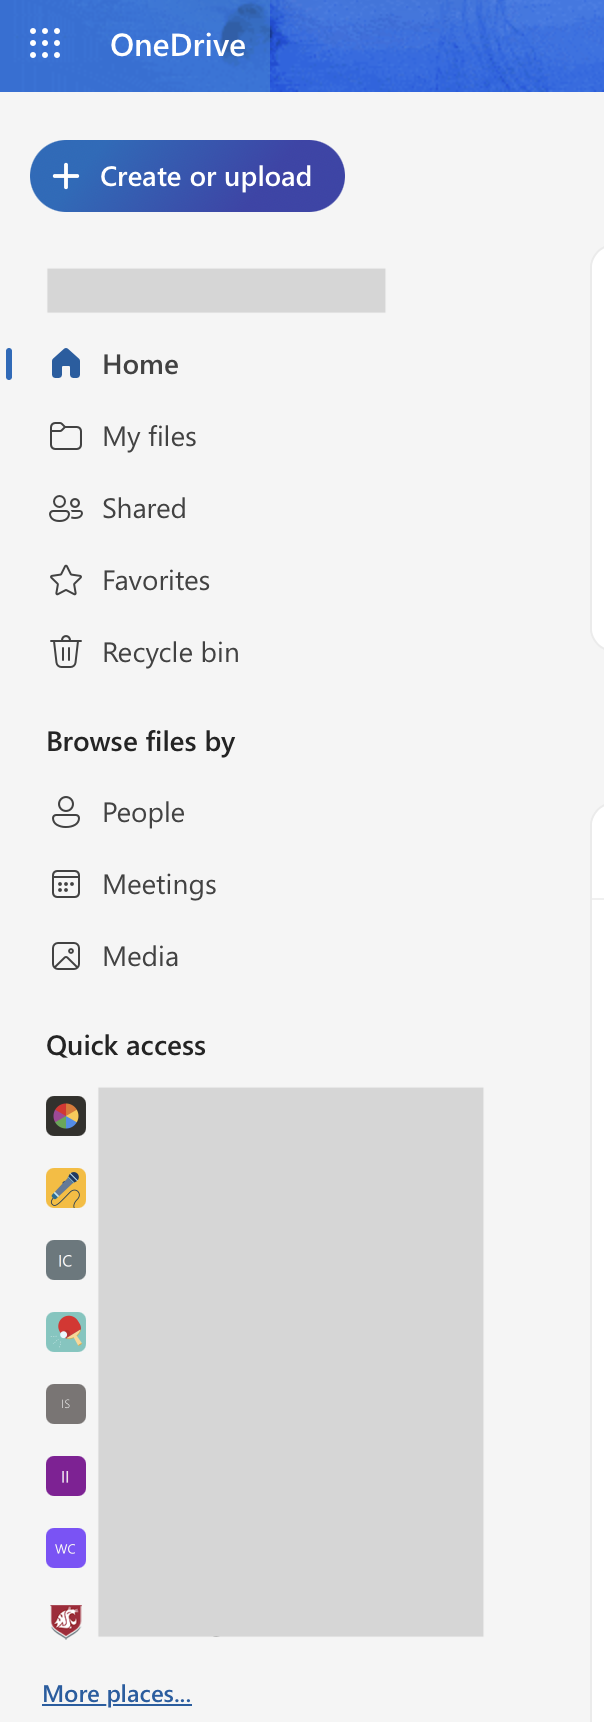
Task: Browse files by People
Action: 65,812
